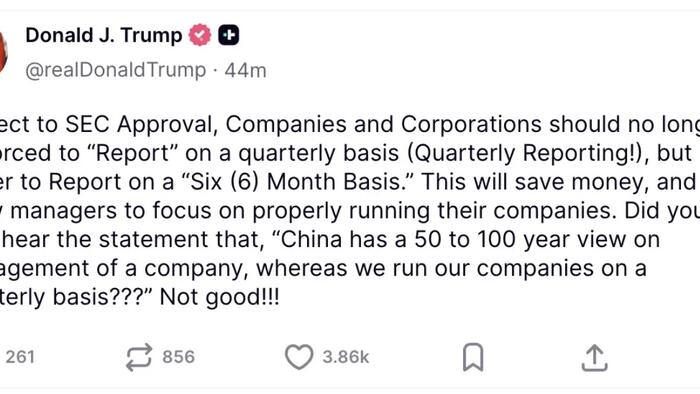700x394 pixels.
Task: Click the partially visible profile avatar
Action: pyautogui.click(x=4, y=51)
